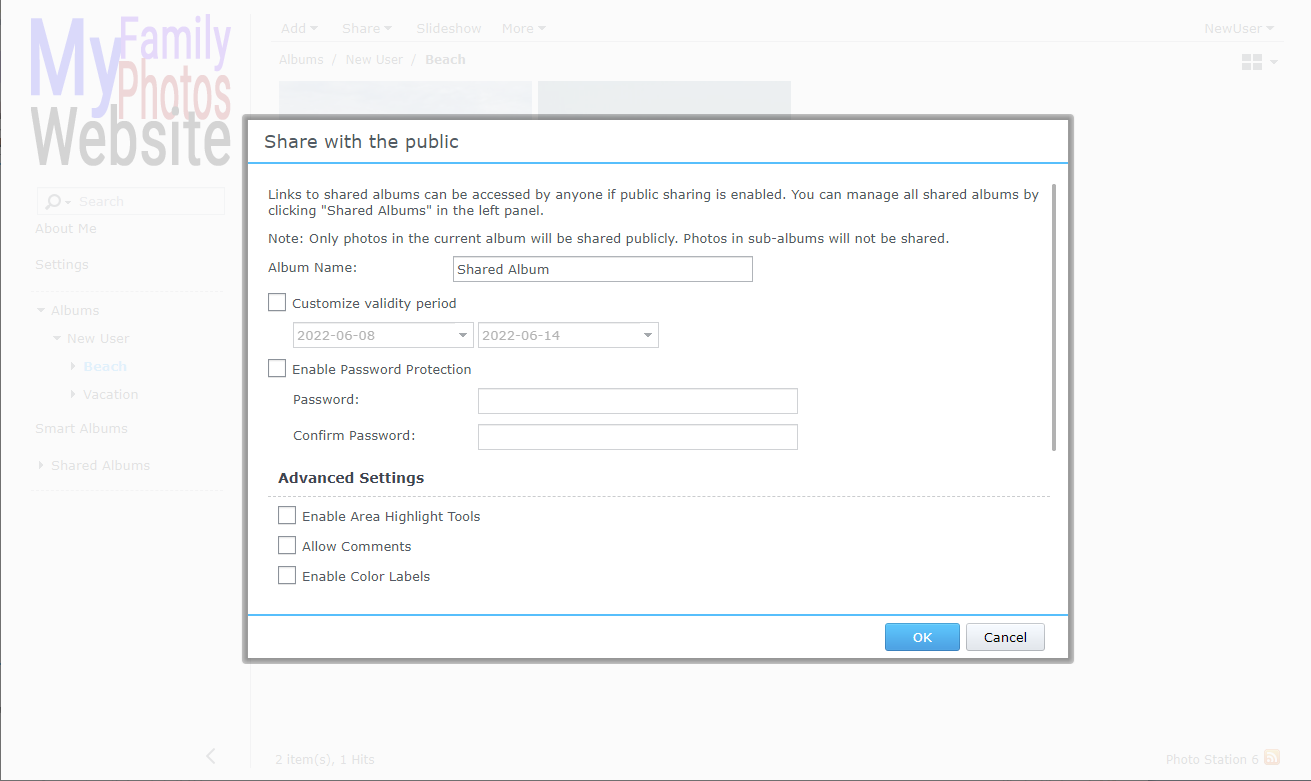
Task: Tick Enable Password Protection checkbox
Action: point(277,369)
